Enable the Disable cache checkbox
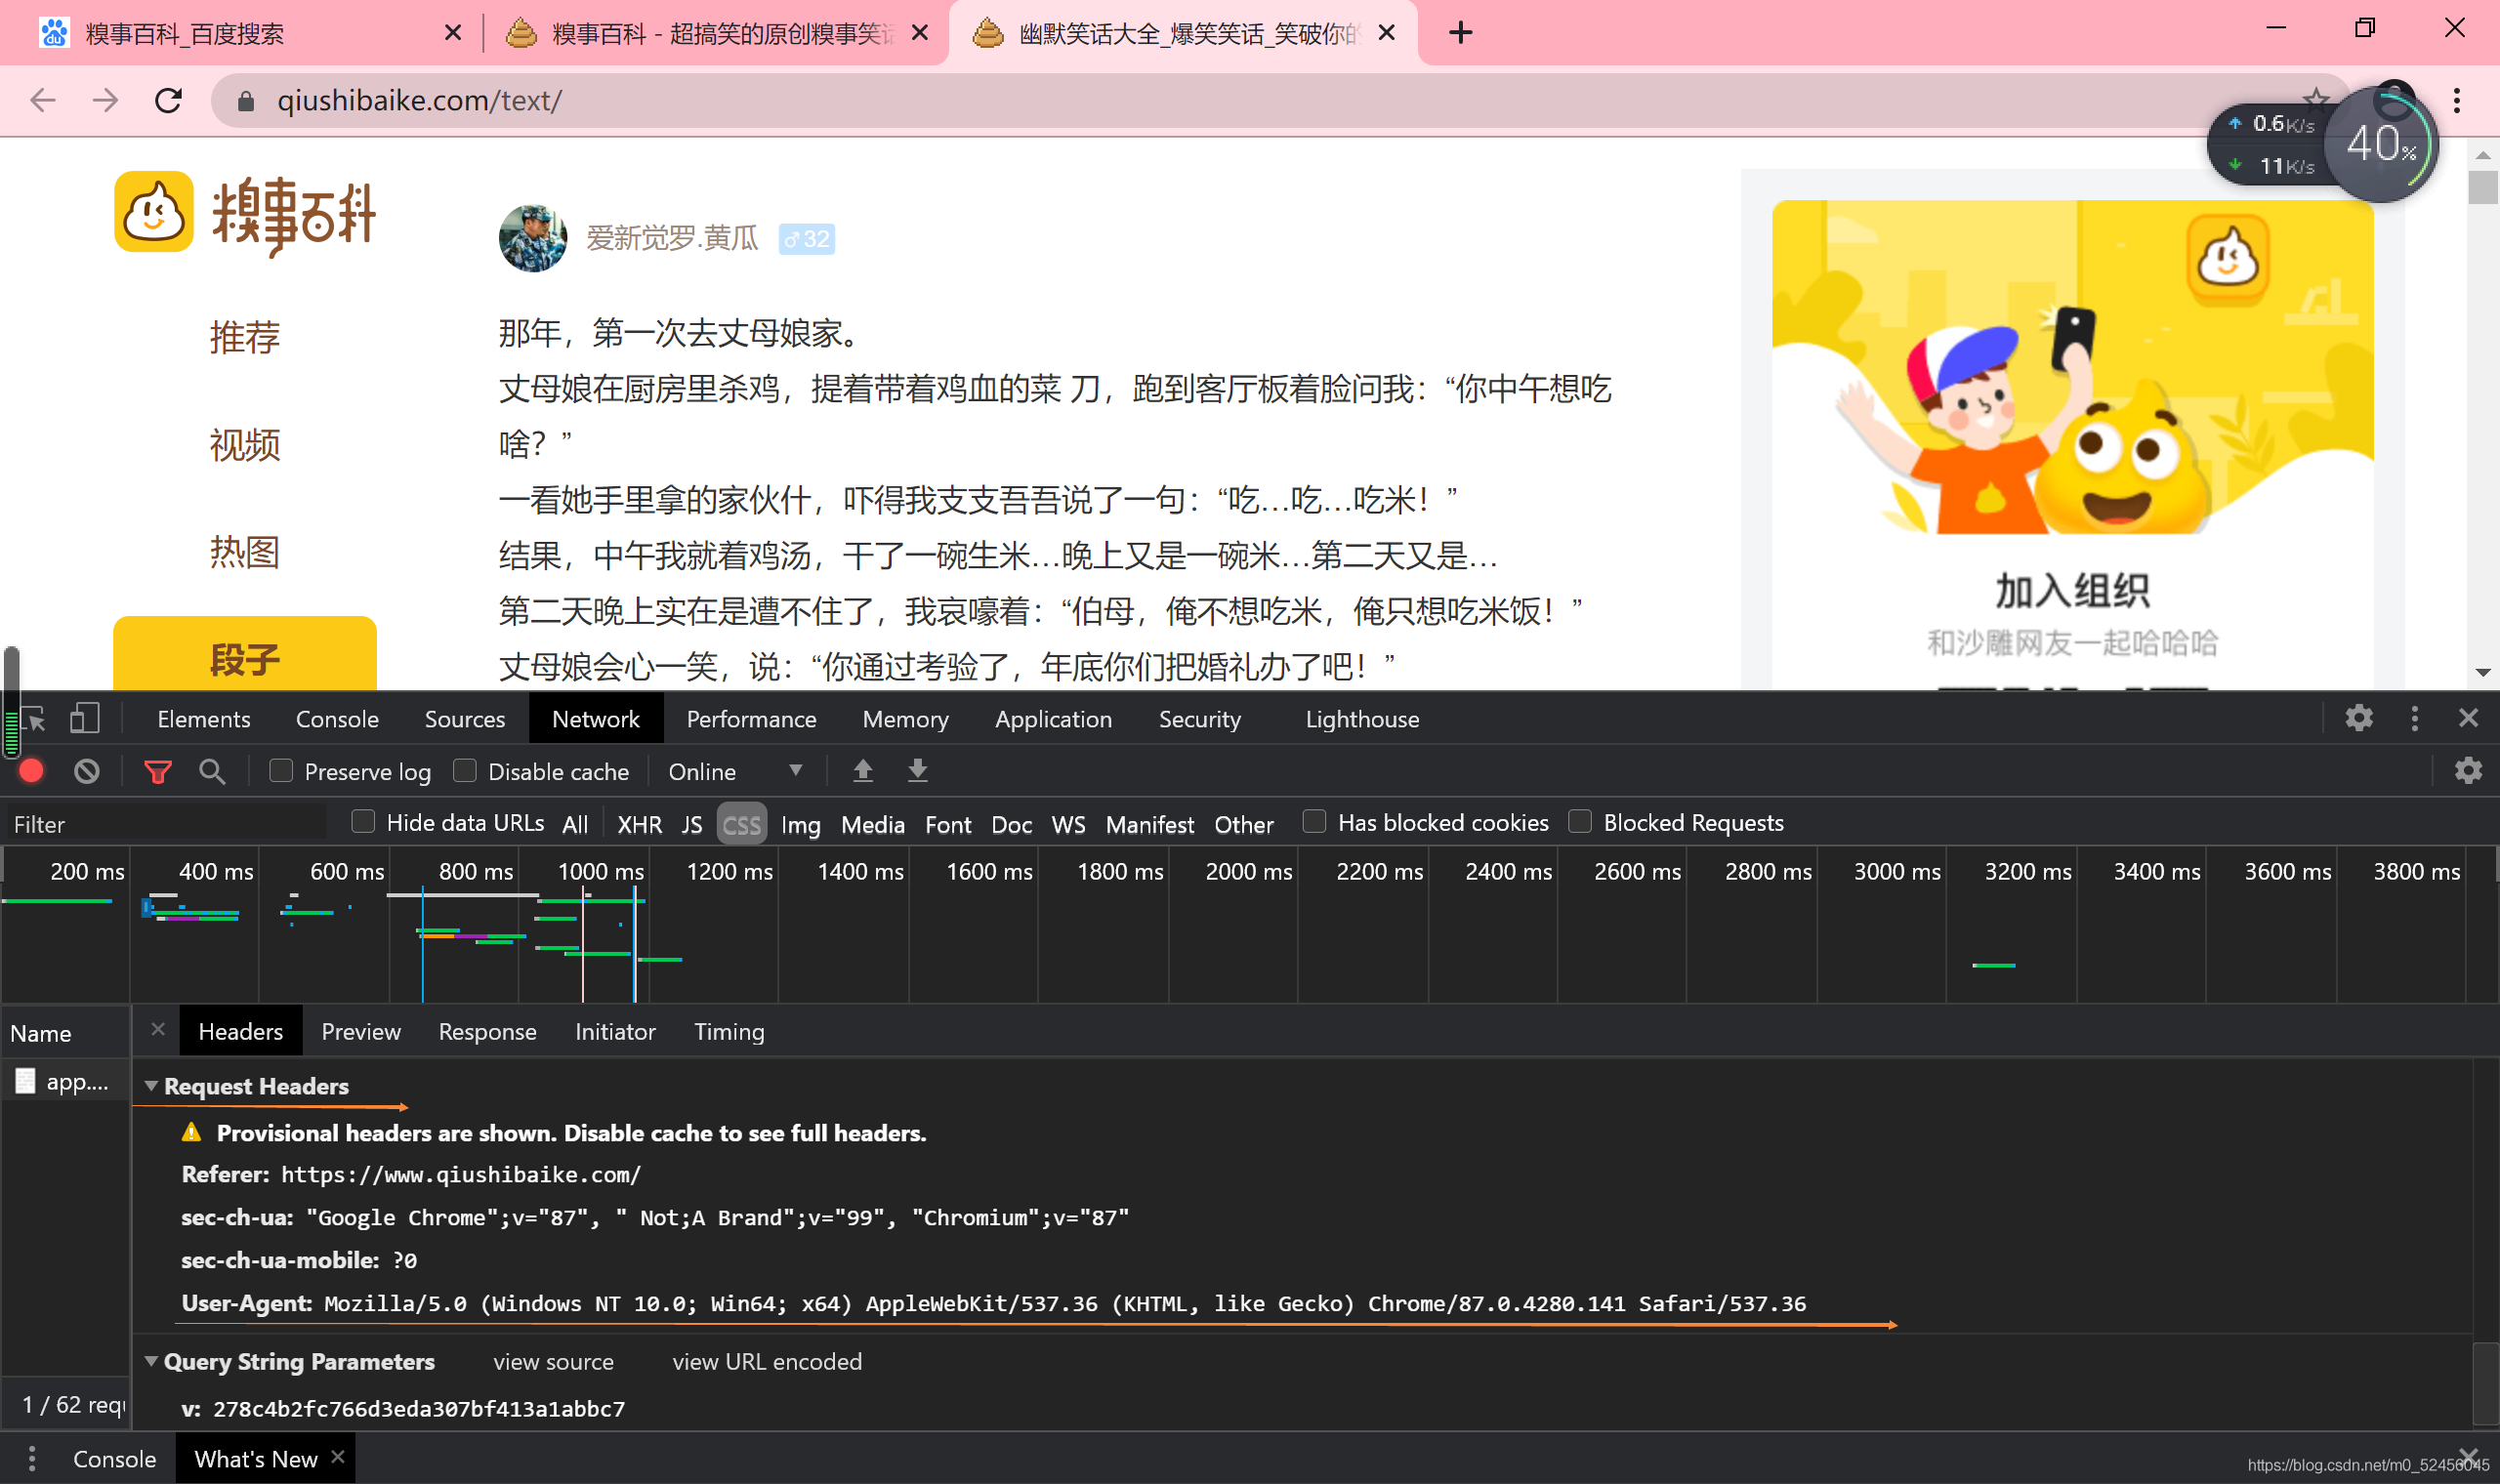Image resolution: width=2500 pixels, height=1484 pixels. pos(465,770)
